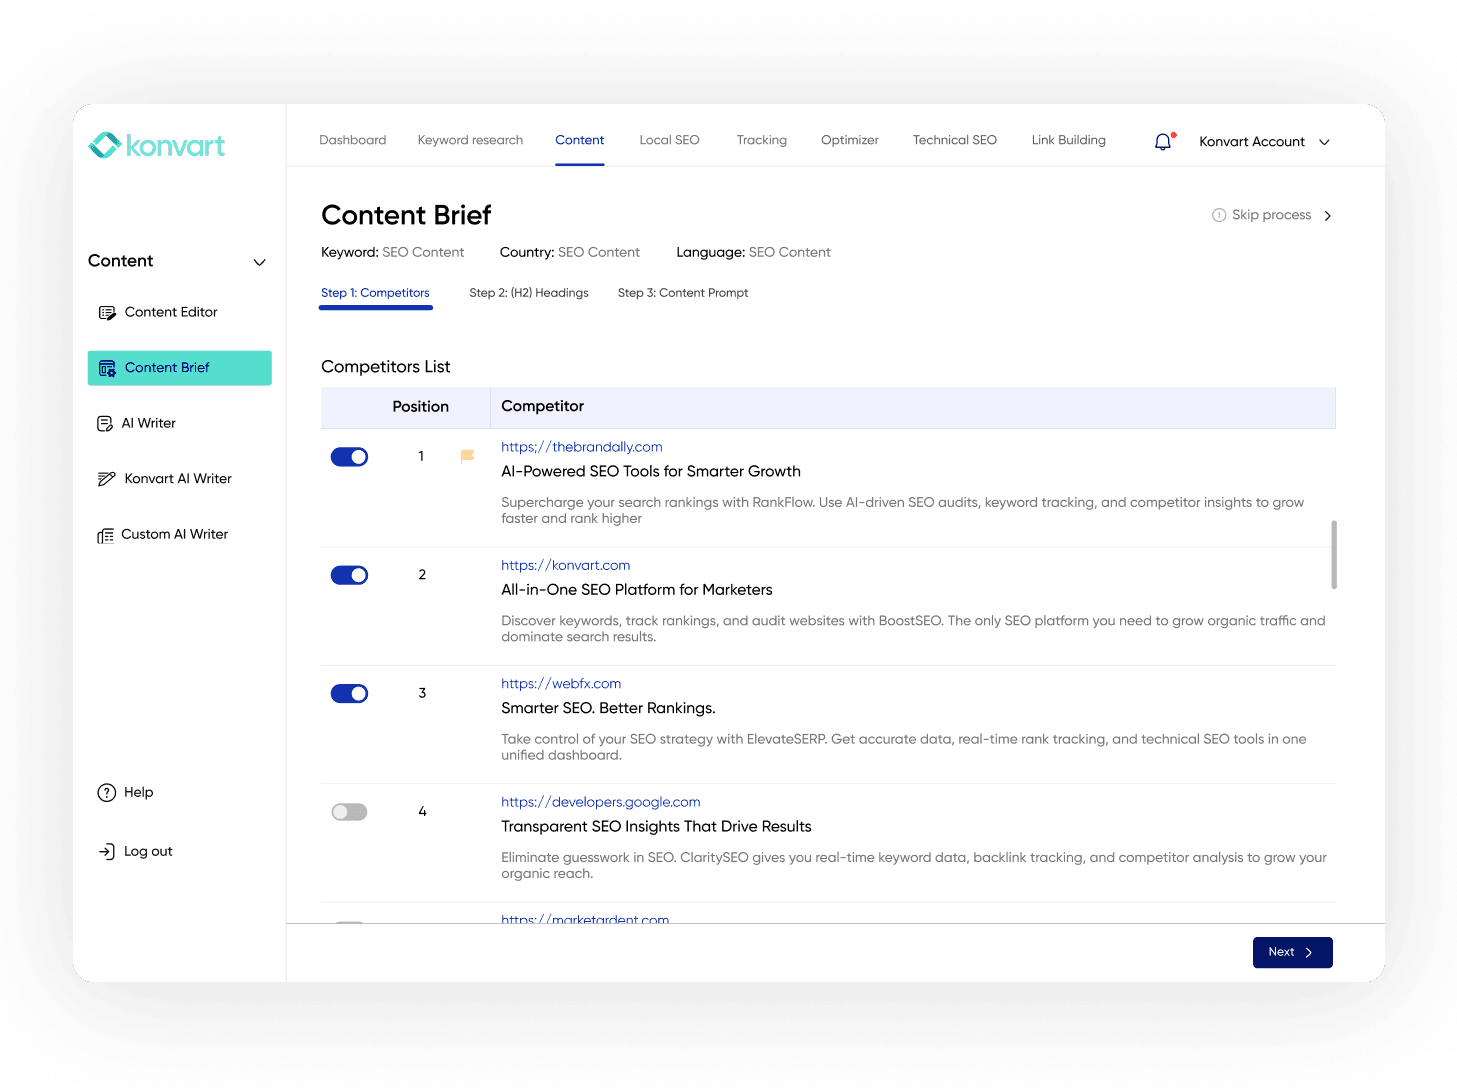Click the flag icon beside thebrandally.com
This screenshot has height=1088, width=1457.
(466, 455)
